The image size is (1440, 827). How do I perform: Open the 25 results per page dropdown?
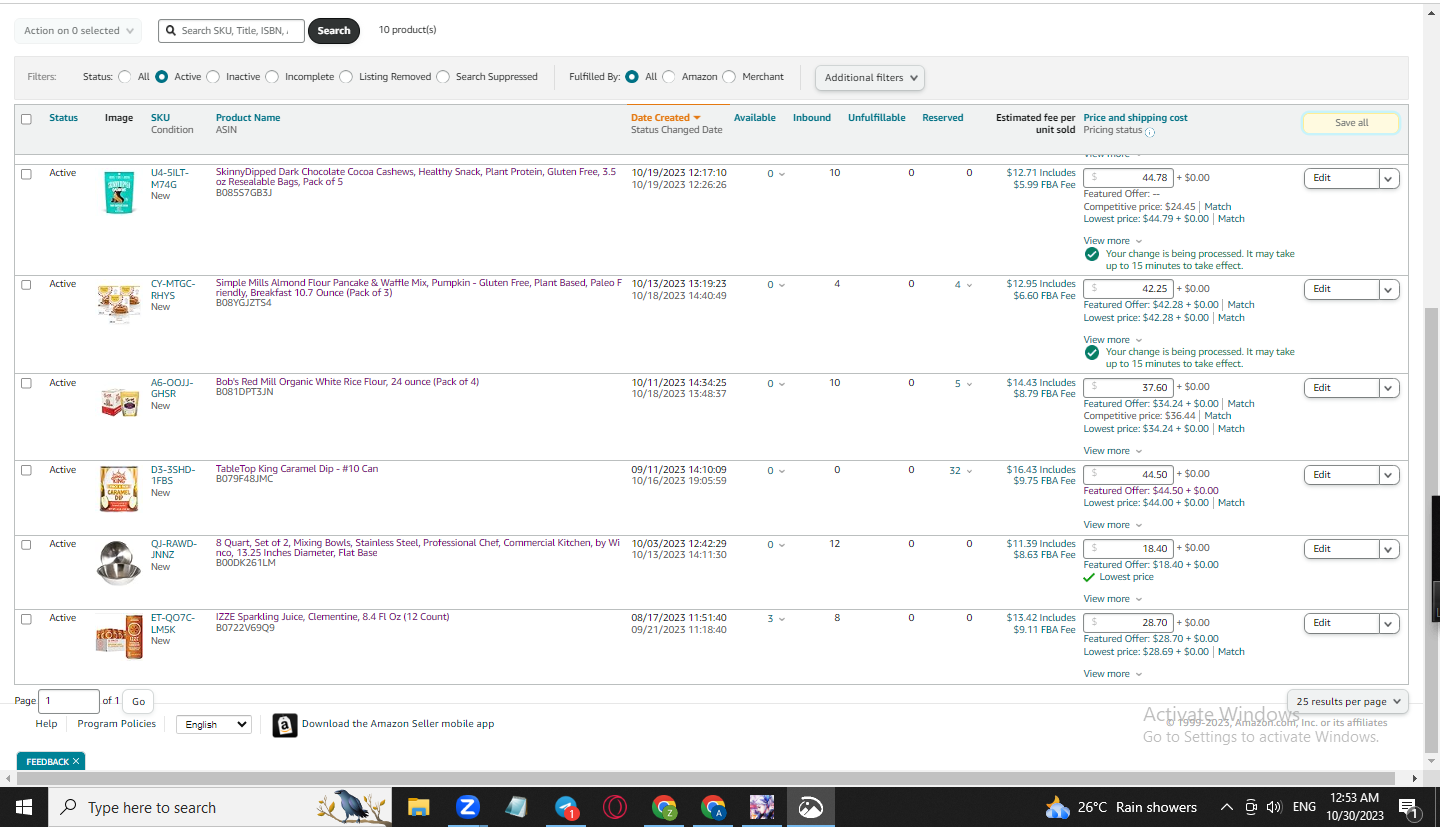1348,702
